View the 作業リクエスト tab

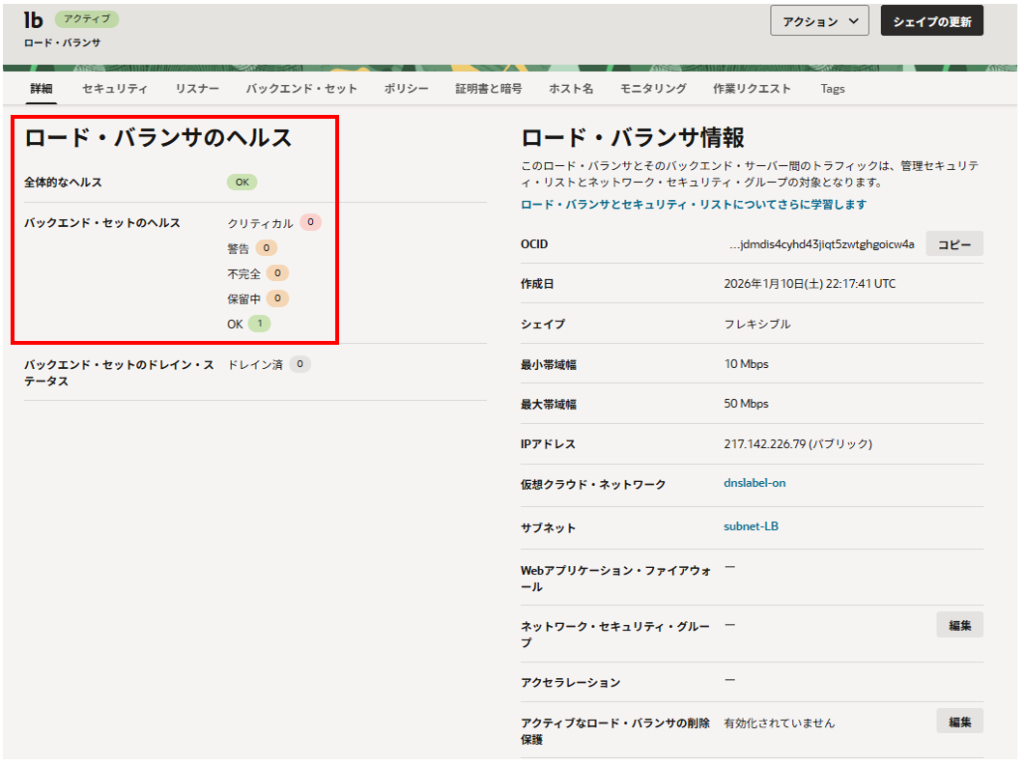pos(751,89)
